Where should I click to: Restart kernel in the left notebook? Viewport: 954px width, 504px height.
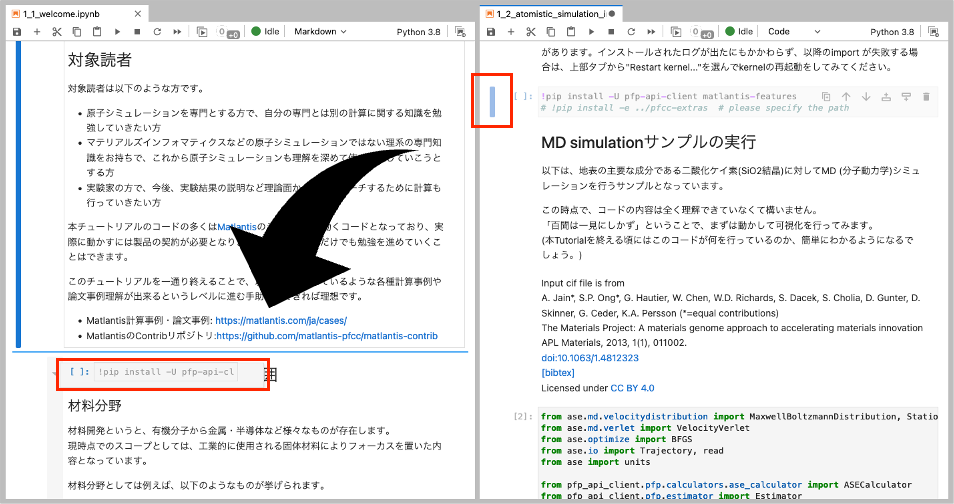pos(157,32)
